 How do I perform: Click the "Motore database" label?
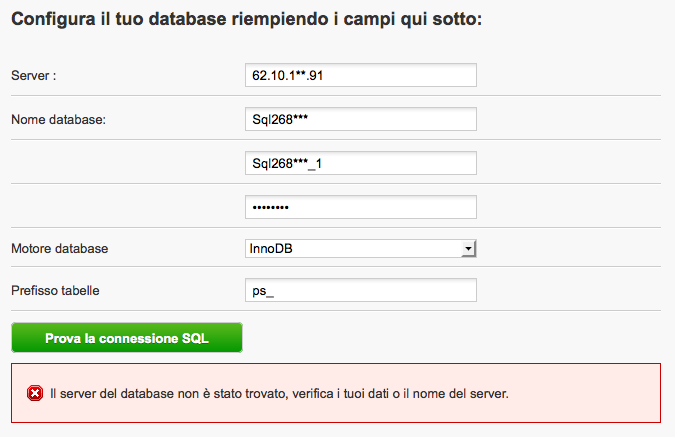click(59, 248)
